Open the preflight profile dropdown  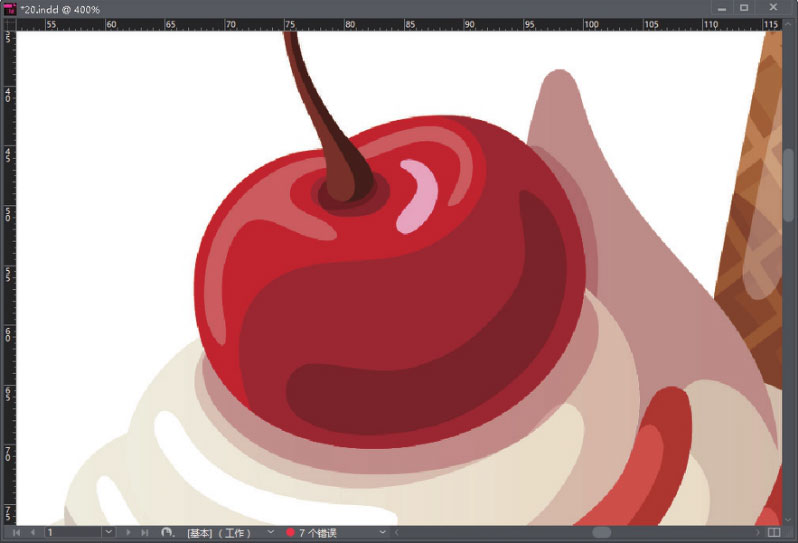tap(270, 533)
